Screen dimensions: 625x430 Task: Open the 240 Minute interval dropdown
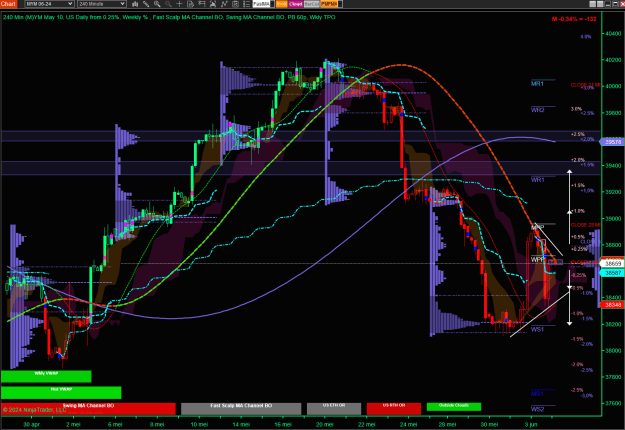point(102,4)
